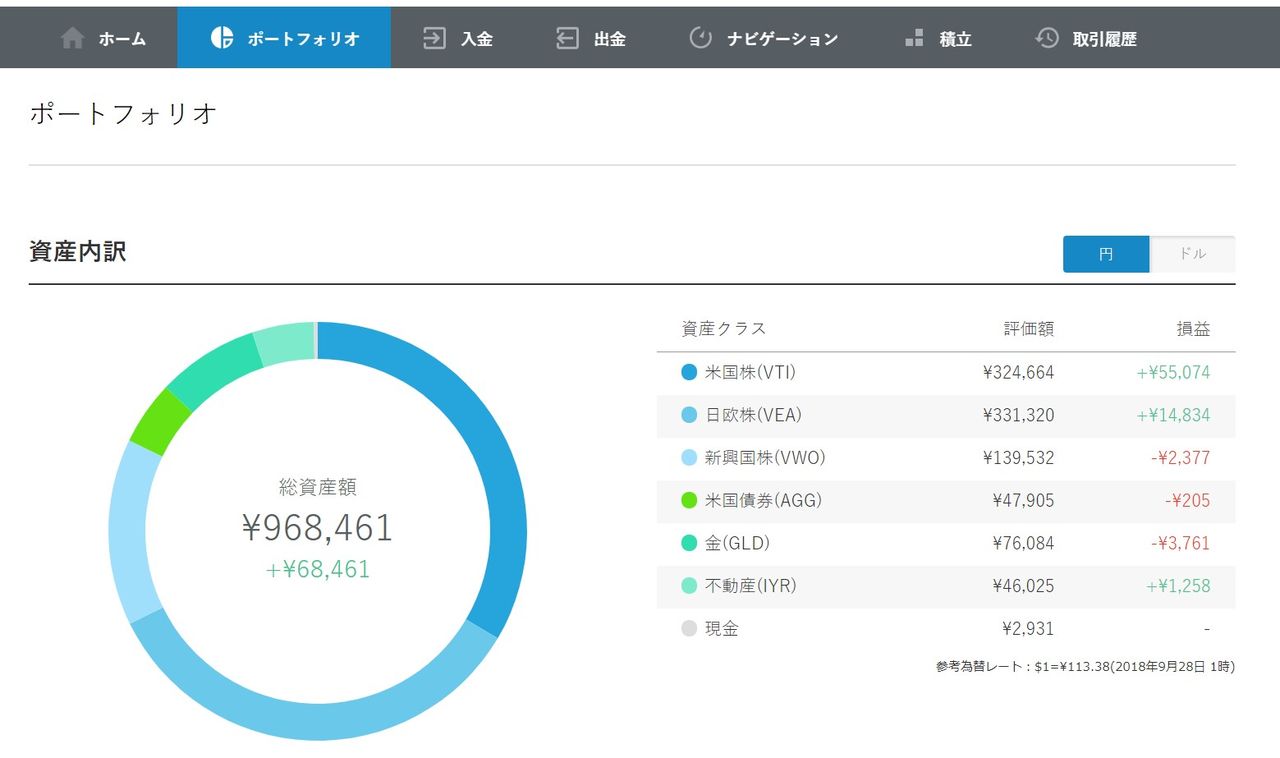The width and height of the screenshot is (1280, 758).
Task: Click the ¥76,084 valuation value
Action: pos(1023,543)
